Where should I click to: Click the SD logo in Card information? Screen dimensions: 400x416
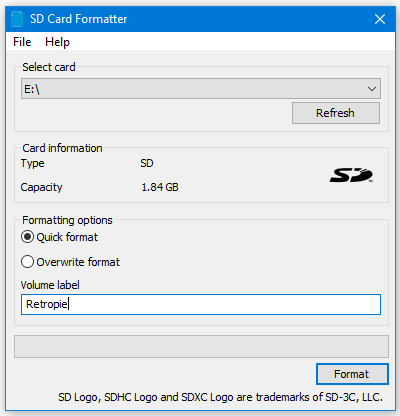351,175
